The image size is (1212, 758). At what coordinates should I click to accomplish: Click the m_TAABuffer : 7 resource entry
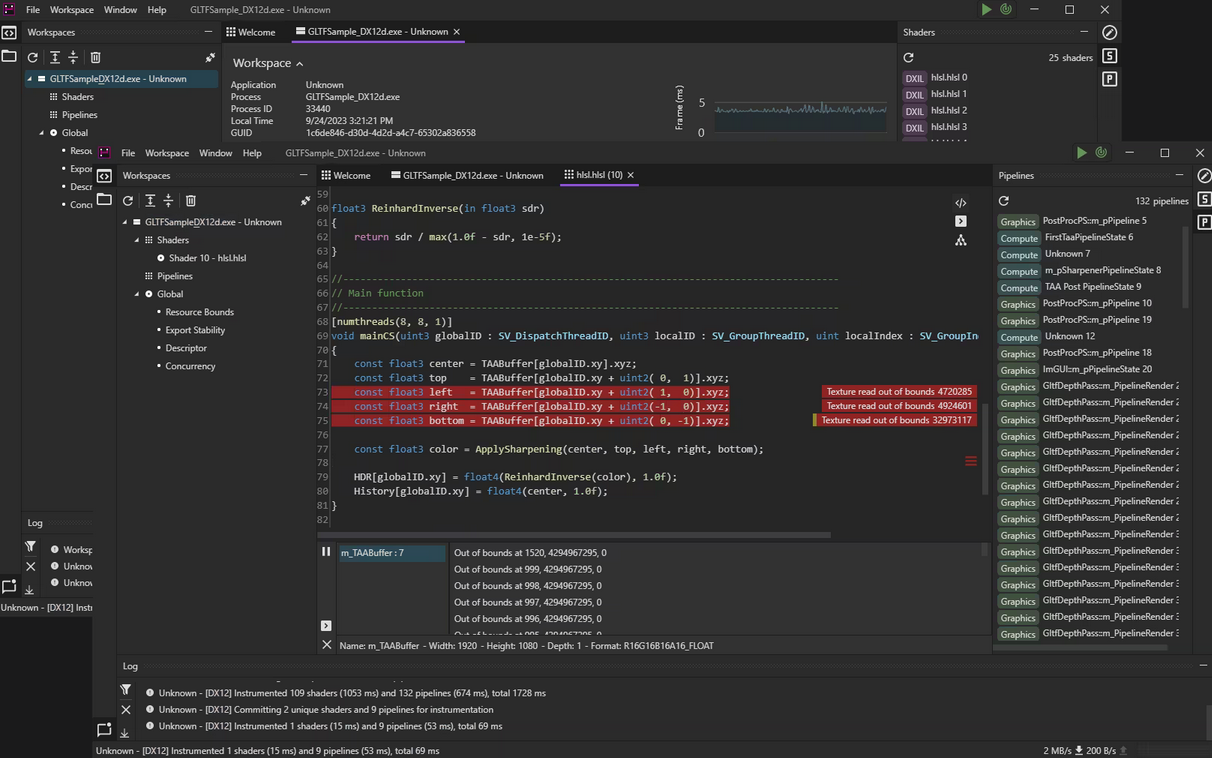tap(391, 553)
